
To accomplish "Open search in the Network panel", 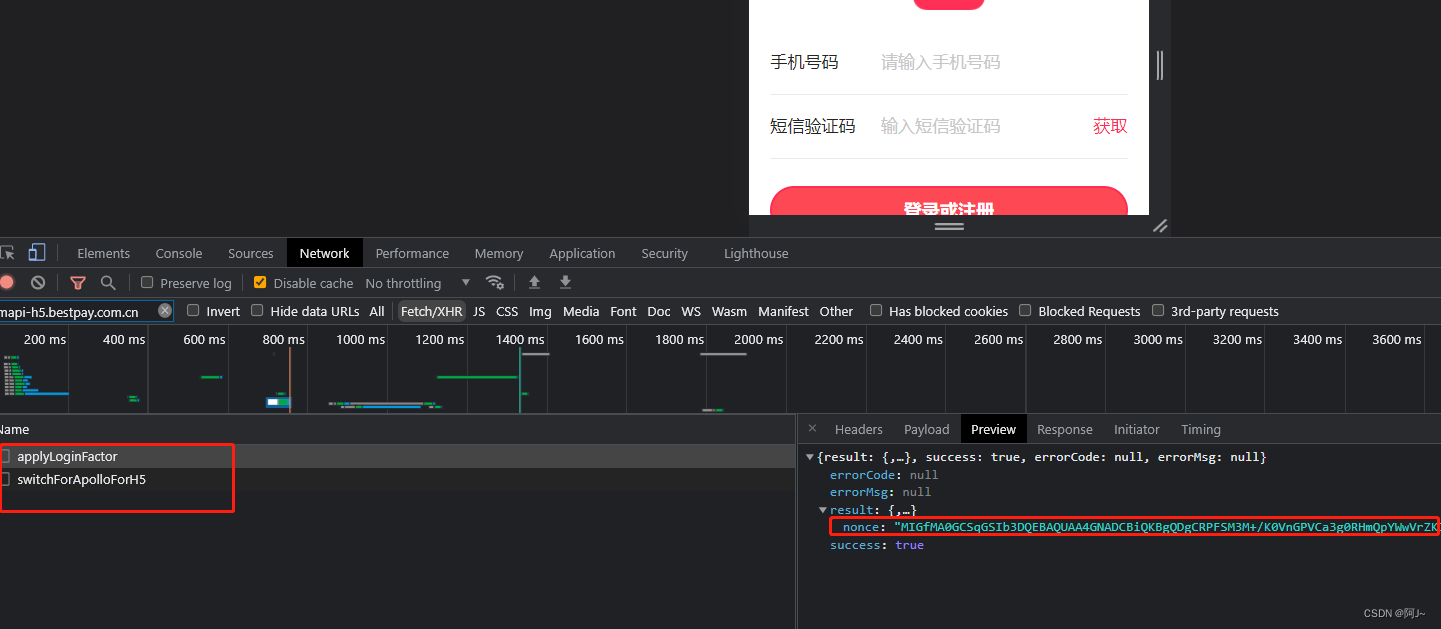I will click(x=109, y=283).
